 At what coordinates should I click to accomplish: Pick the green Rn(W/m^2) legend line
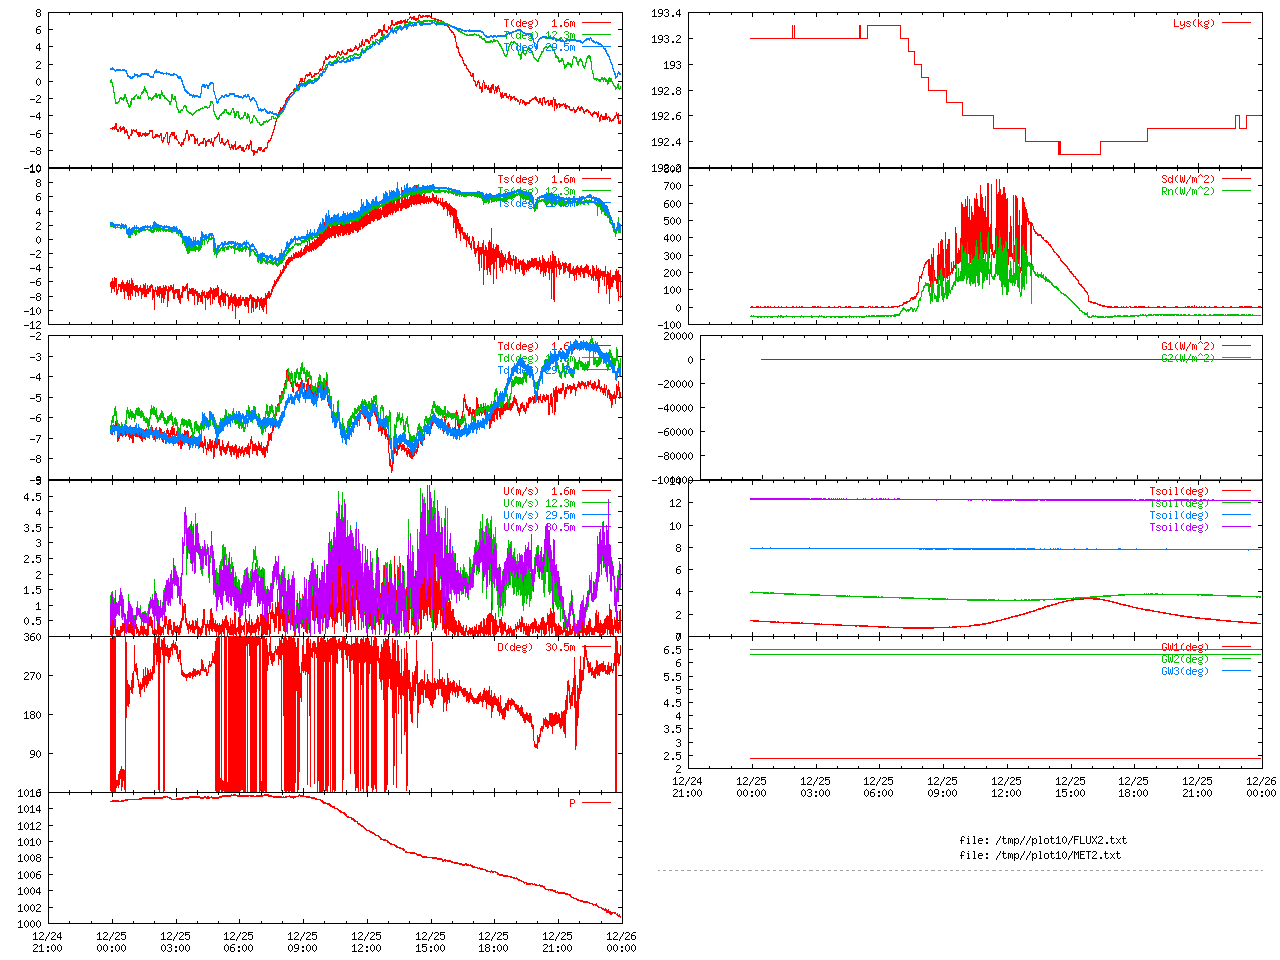pyautogui.click(x=1236, y=191)
